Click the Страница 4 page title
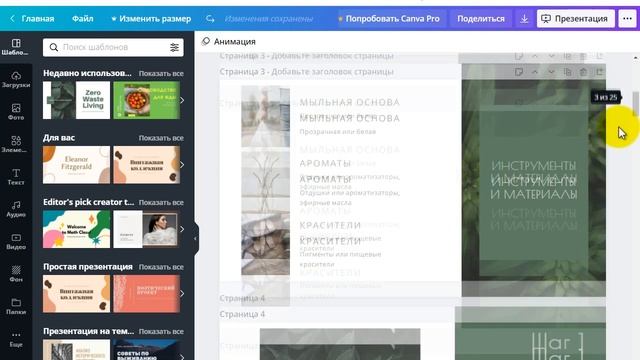The height and width of the screenshot is (360, 640). click(242, 314)
